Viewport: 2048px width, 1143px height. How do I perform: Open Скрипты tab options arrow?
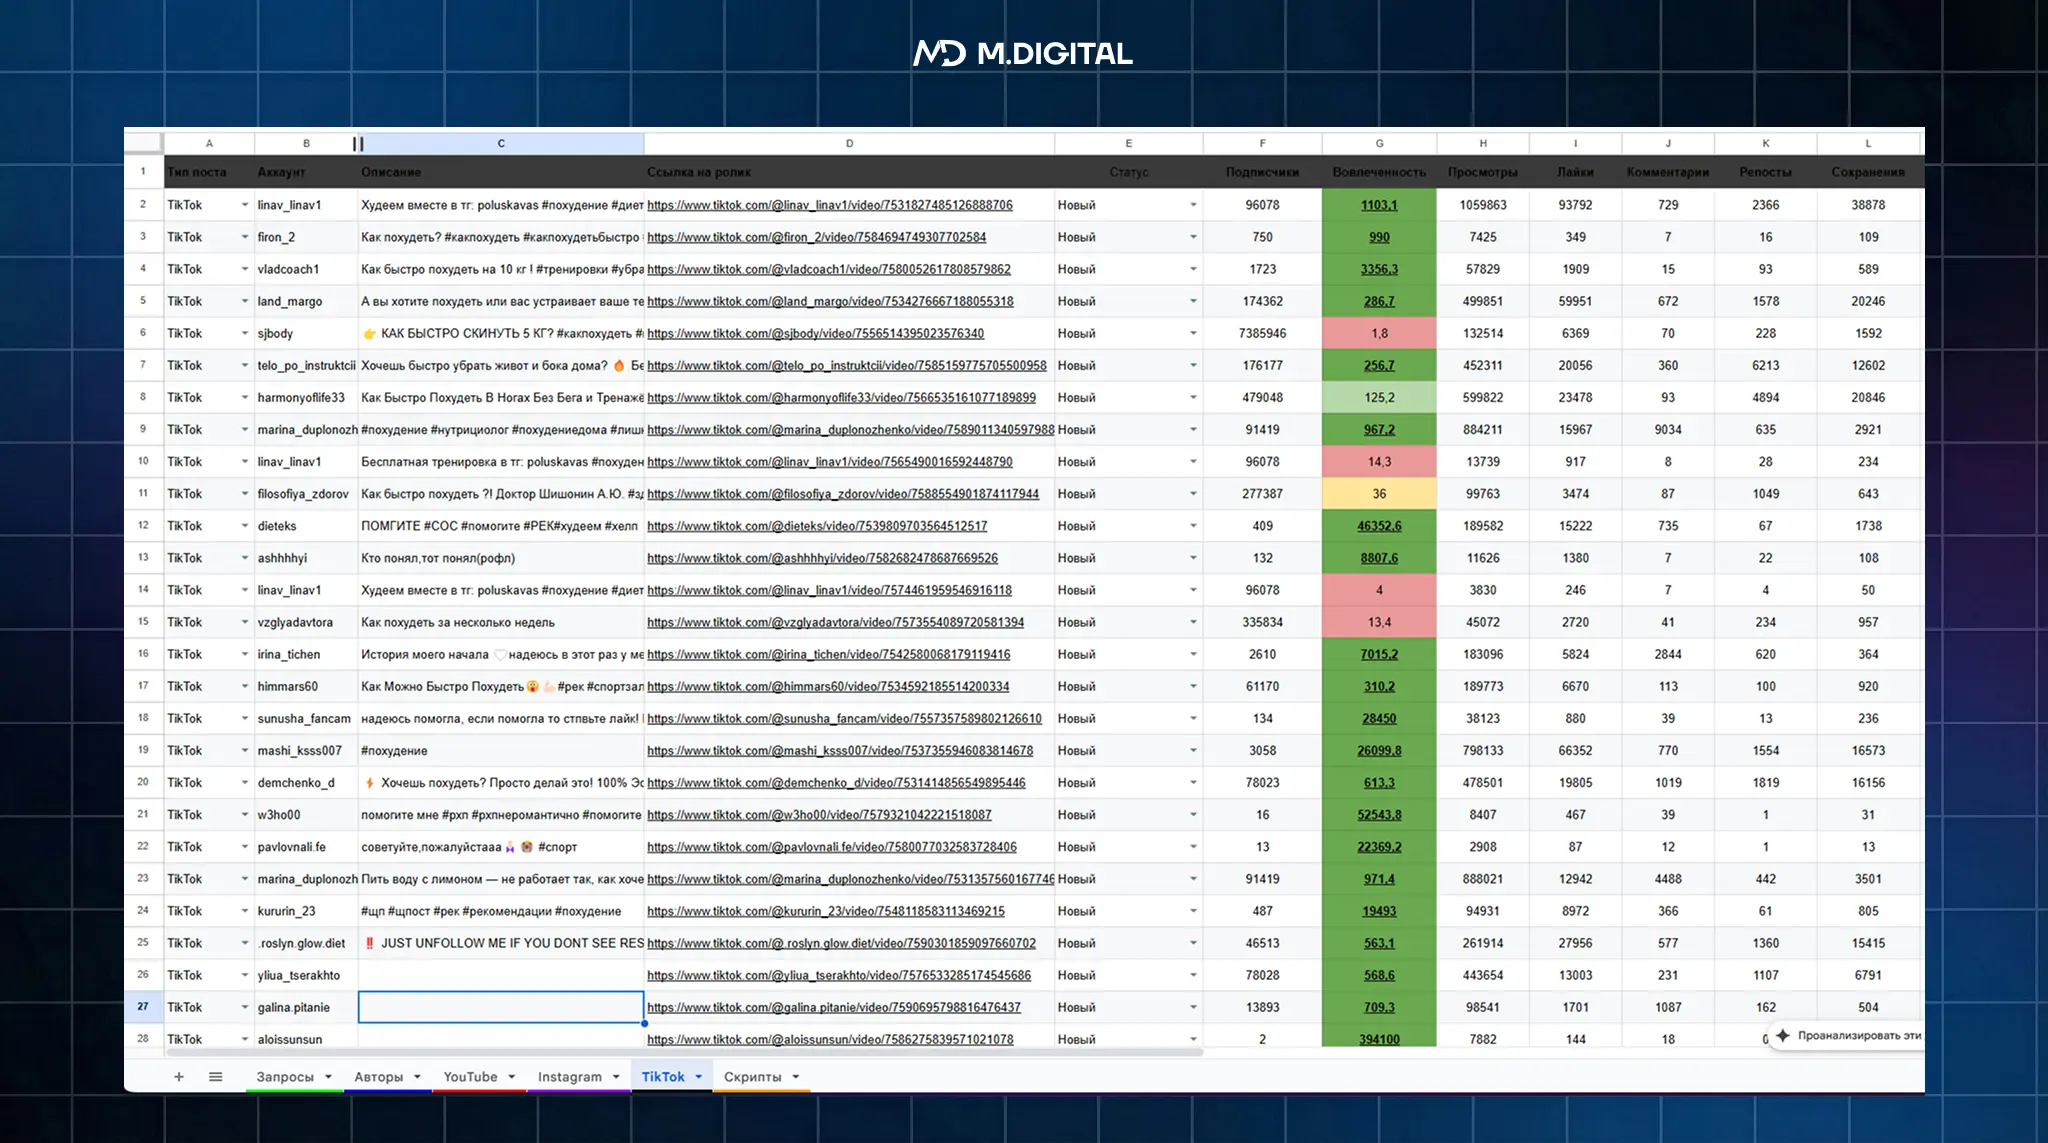(796, 1077)
